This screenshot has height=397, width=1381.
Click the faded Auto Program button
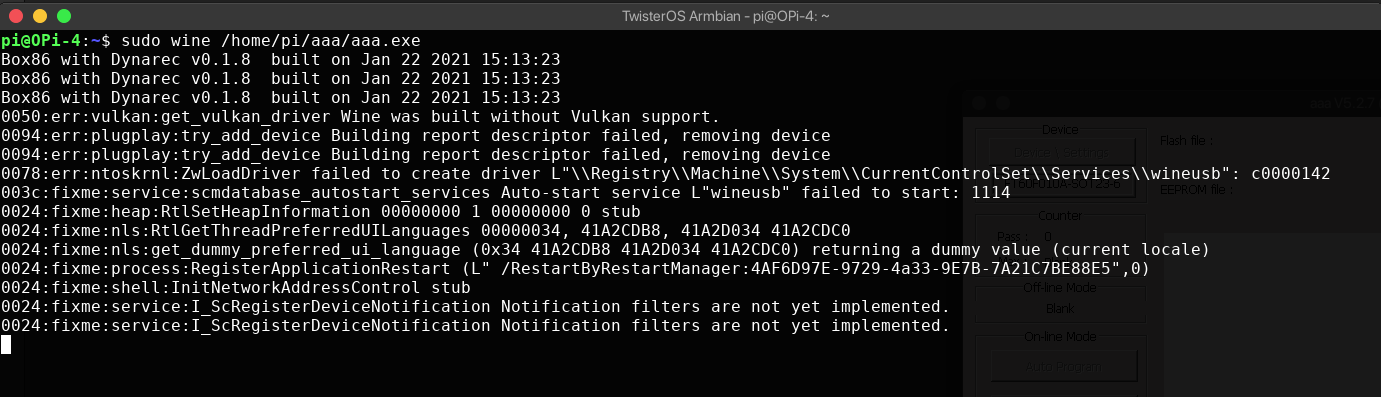click(1064, 366)
